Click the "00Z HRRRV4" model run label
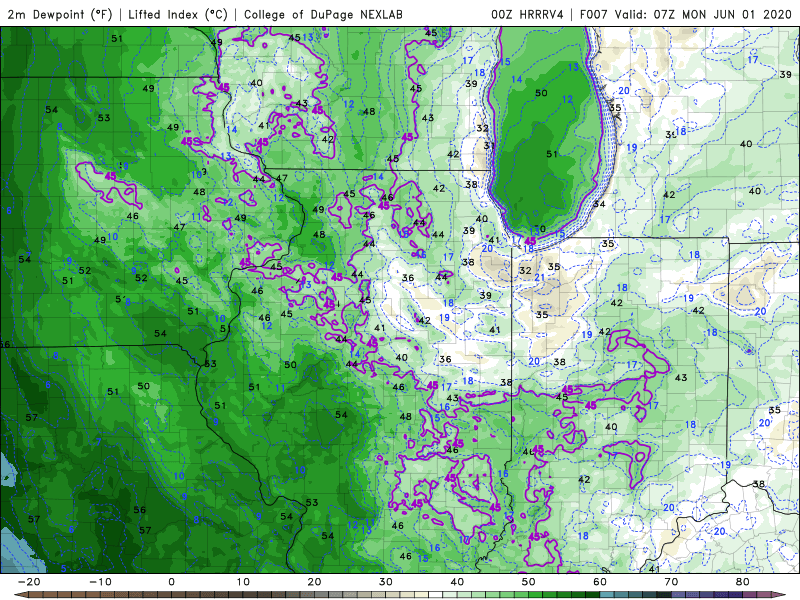 click(x=527, y=14)
